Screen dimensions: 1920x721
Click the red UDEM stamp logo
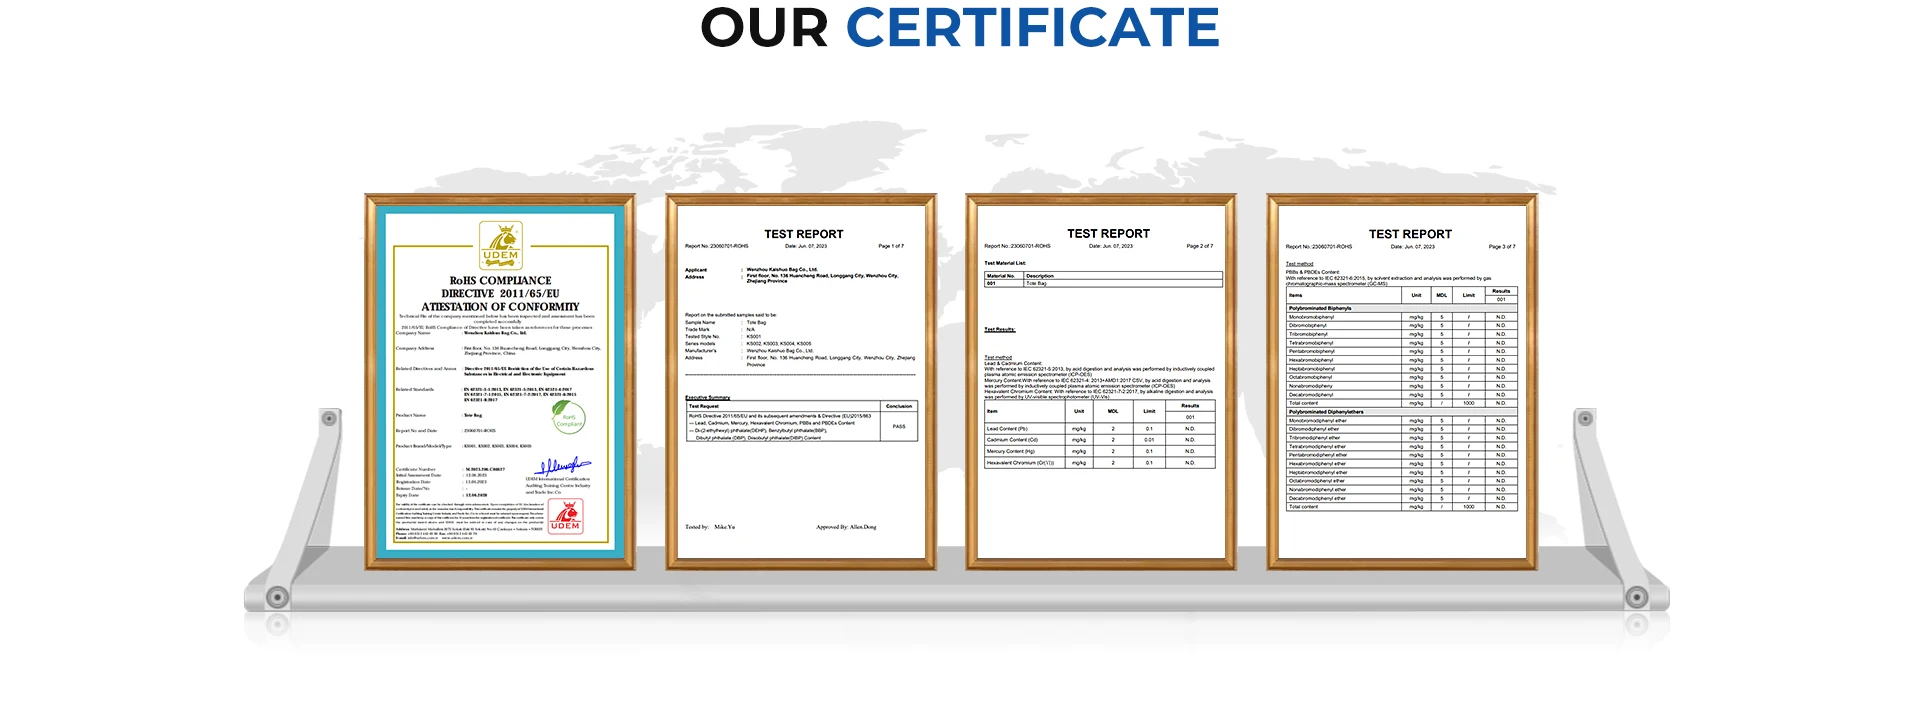point(565,516)
